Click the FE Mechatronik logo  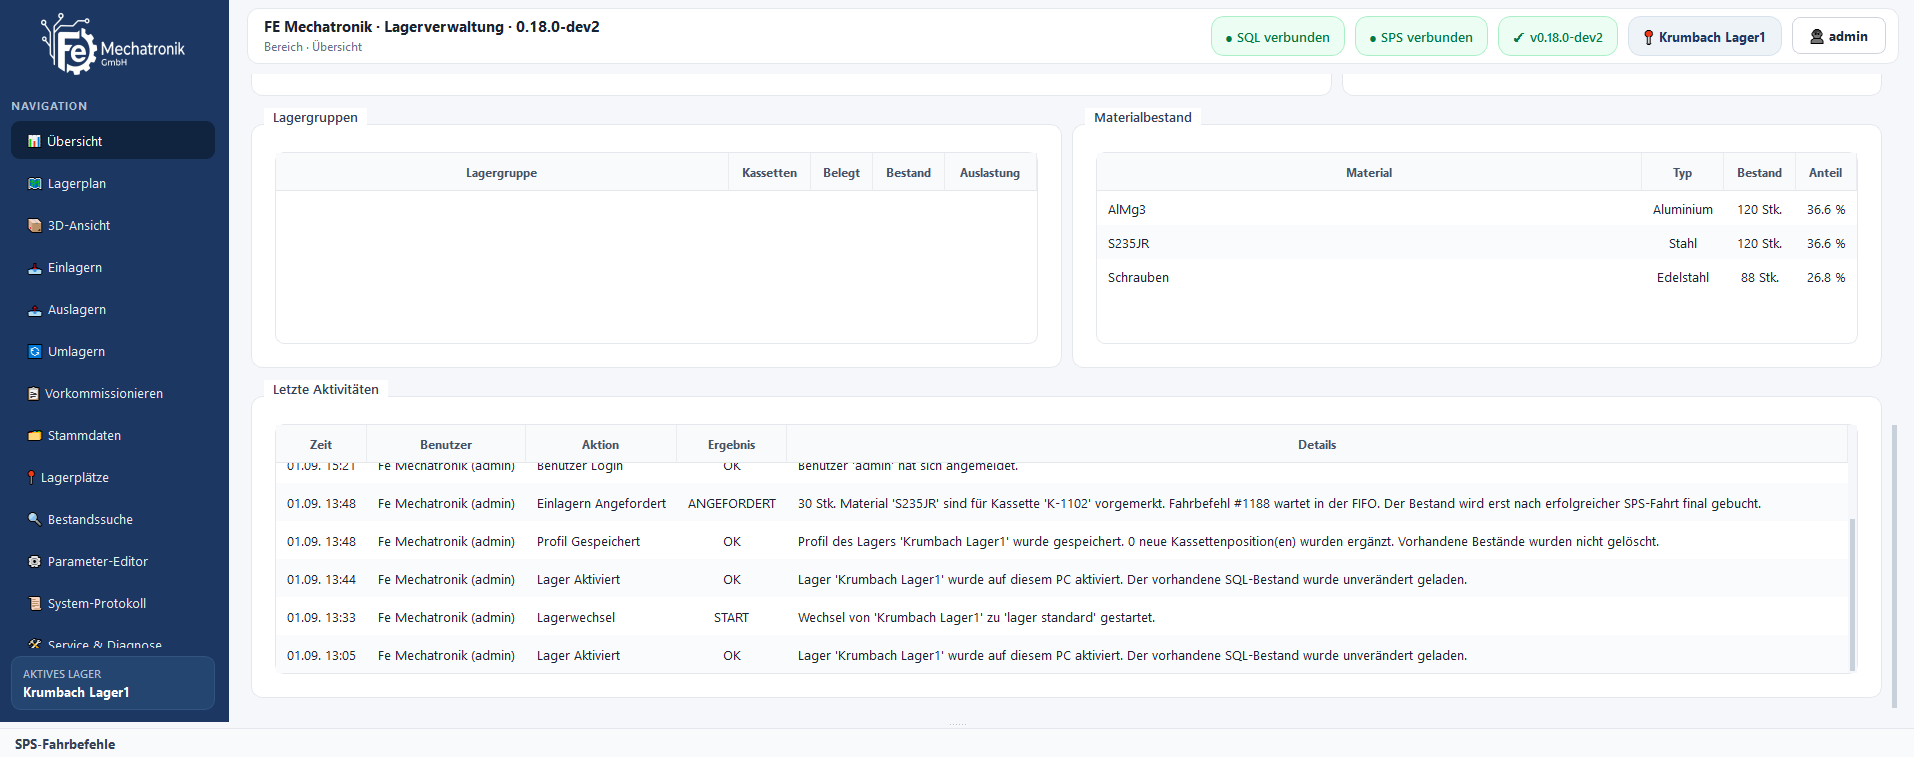point(113,45)
